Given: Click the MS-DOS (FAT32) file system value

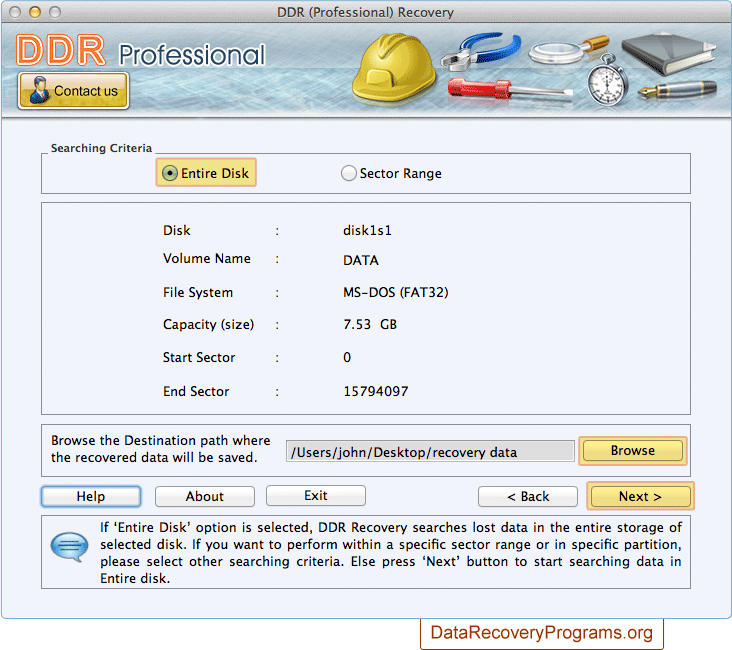Looking at the screenshot, I should tap(396, 292).
